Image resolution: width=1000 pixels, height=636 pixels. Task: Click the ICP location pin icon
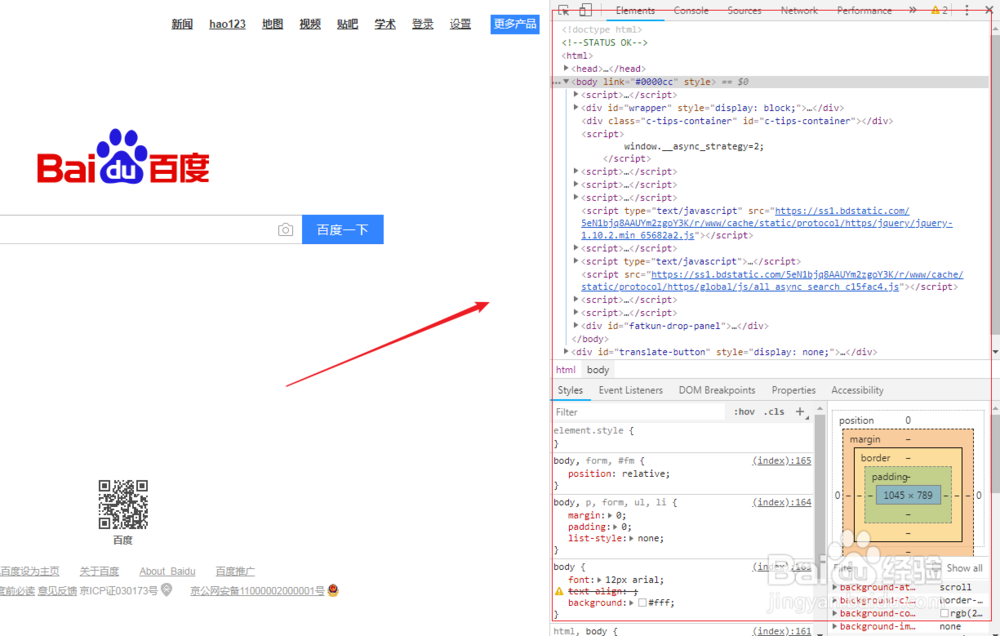[166, 590]
